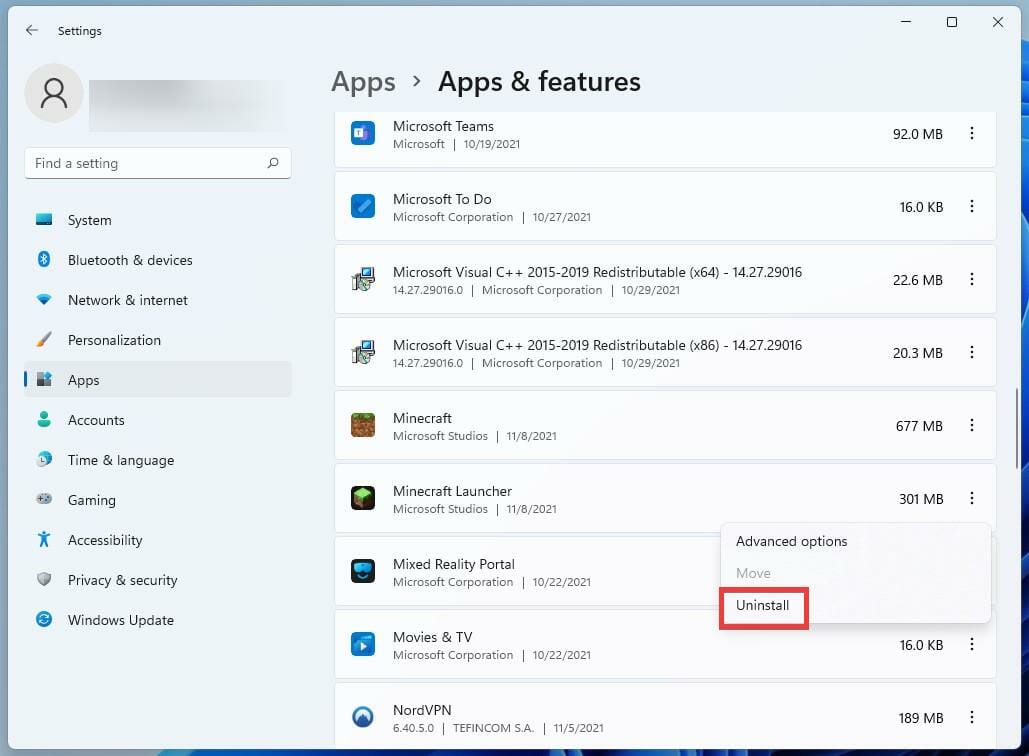Select Apps in the sidebar

point(158,380)
